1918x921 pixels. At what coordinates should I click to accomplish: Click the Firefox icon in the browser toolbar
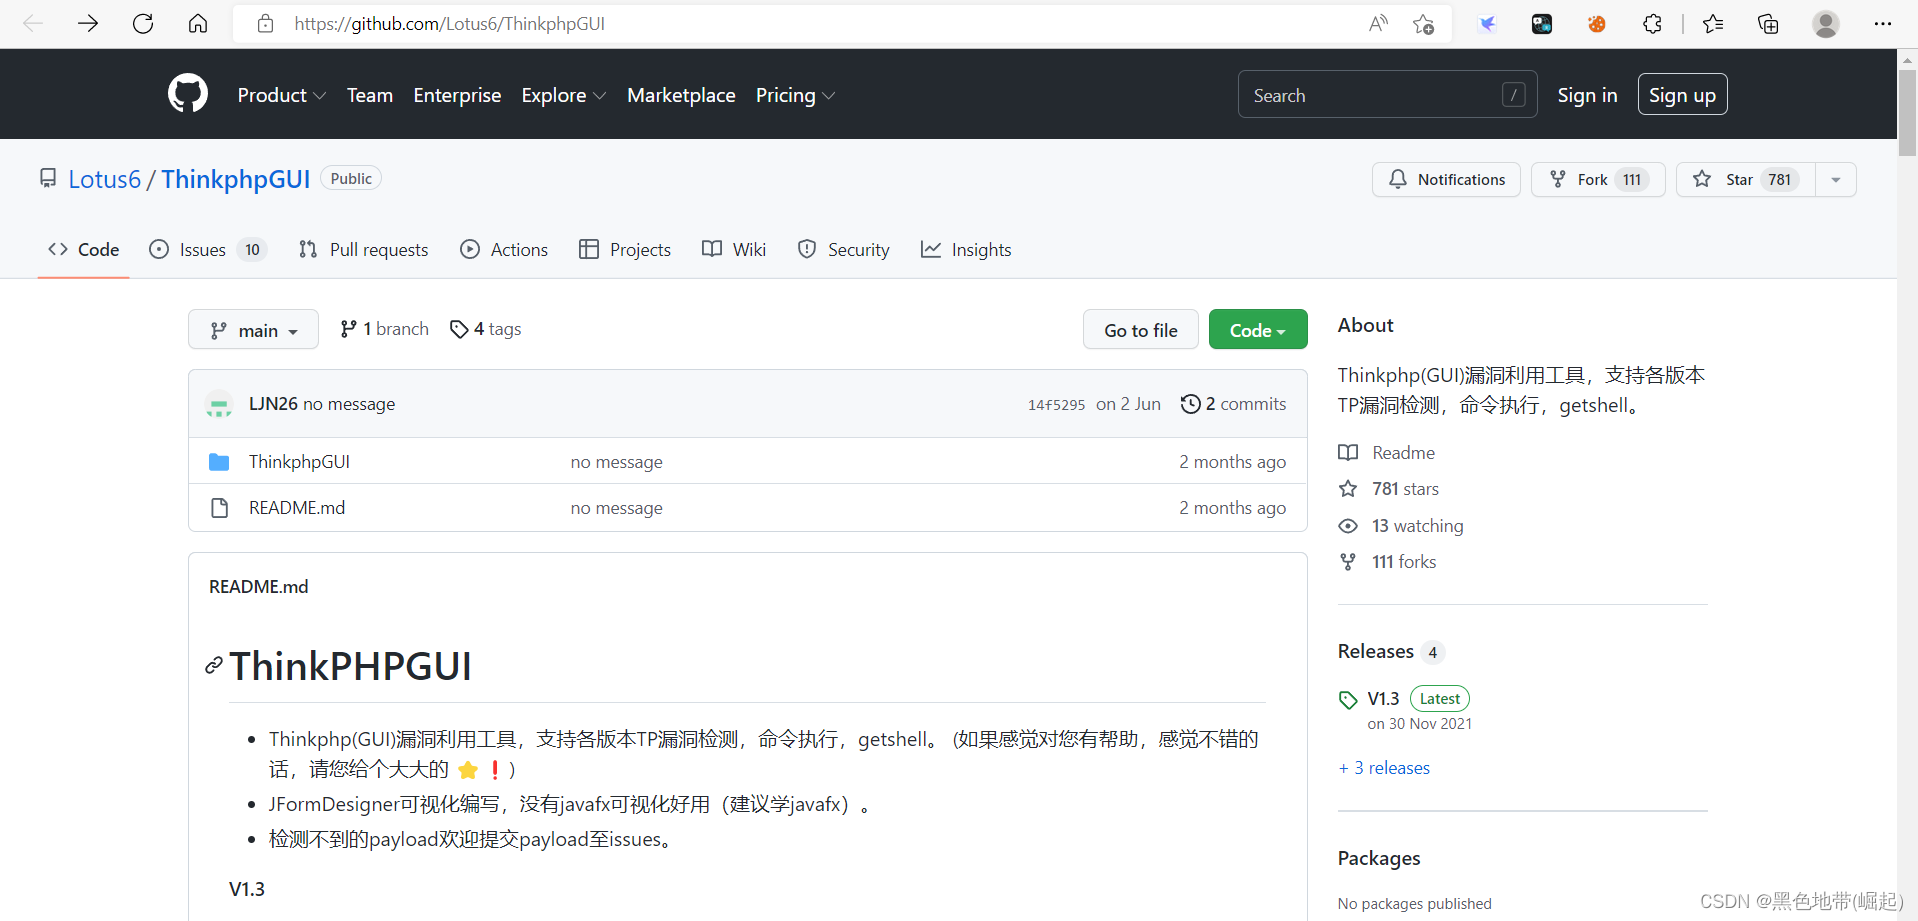pyautogui.click(x=1596, y=23)
